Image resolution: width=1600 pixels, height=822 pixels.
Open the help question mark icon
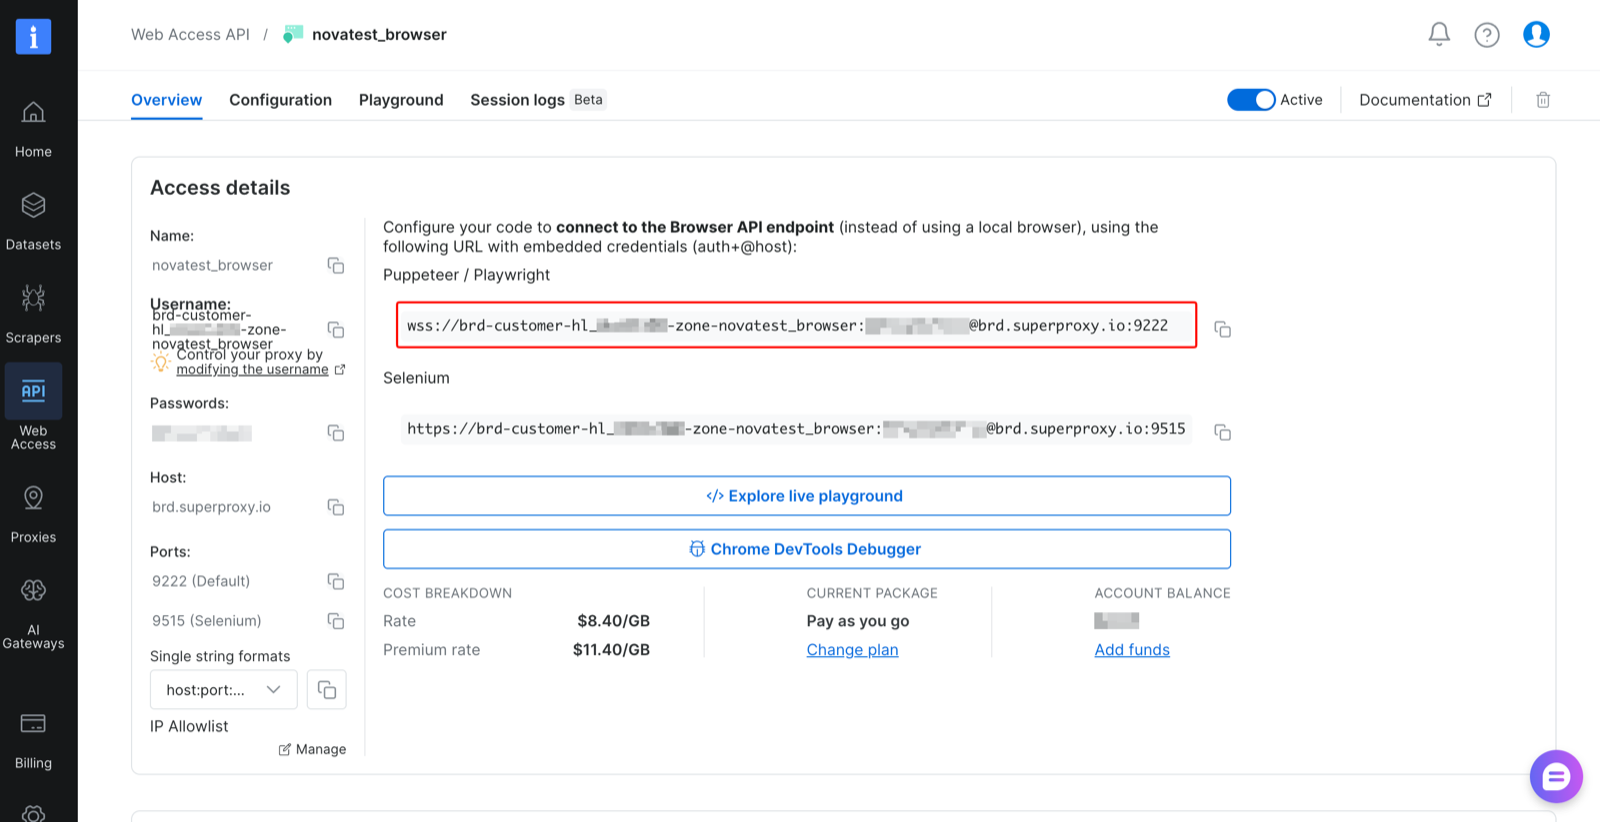[x=1487, y=35]
